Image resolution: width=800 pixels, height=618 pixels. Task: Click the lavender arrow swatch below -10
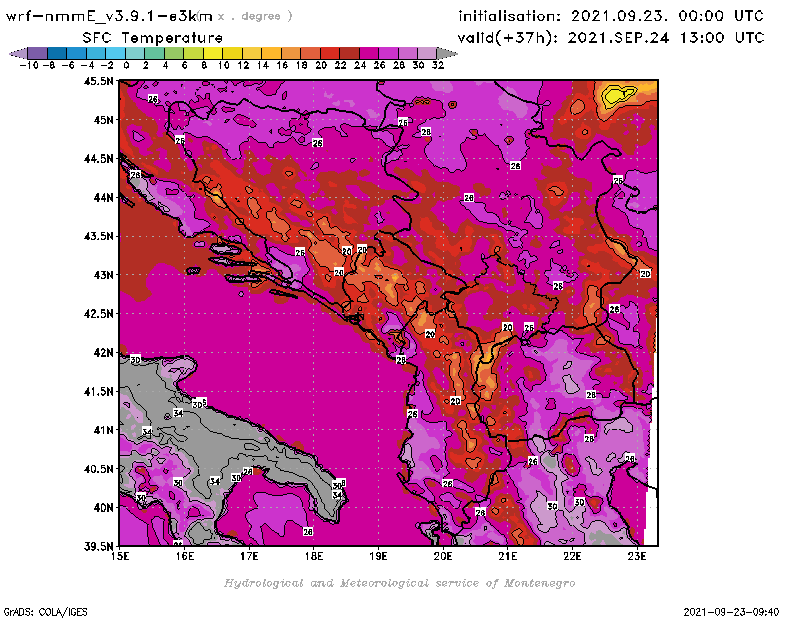(18, 53)
